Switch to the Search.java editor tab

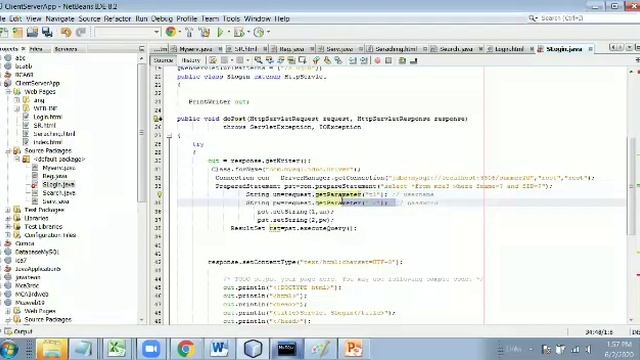coord(456,49)
